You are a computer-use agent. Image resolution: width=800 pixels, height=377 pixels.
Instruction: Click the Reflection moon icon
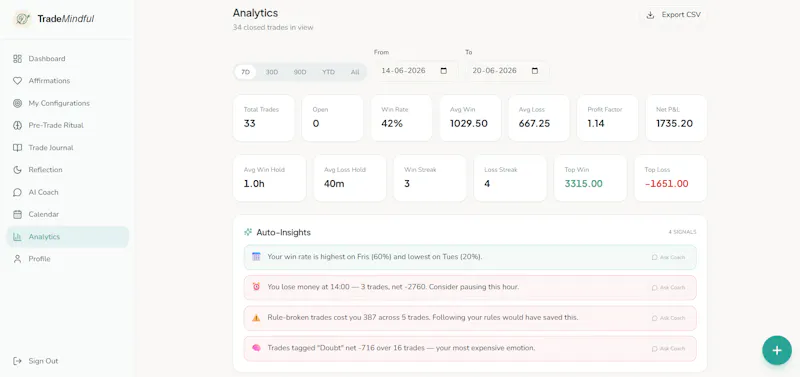coord(17,169)
